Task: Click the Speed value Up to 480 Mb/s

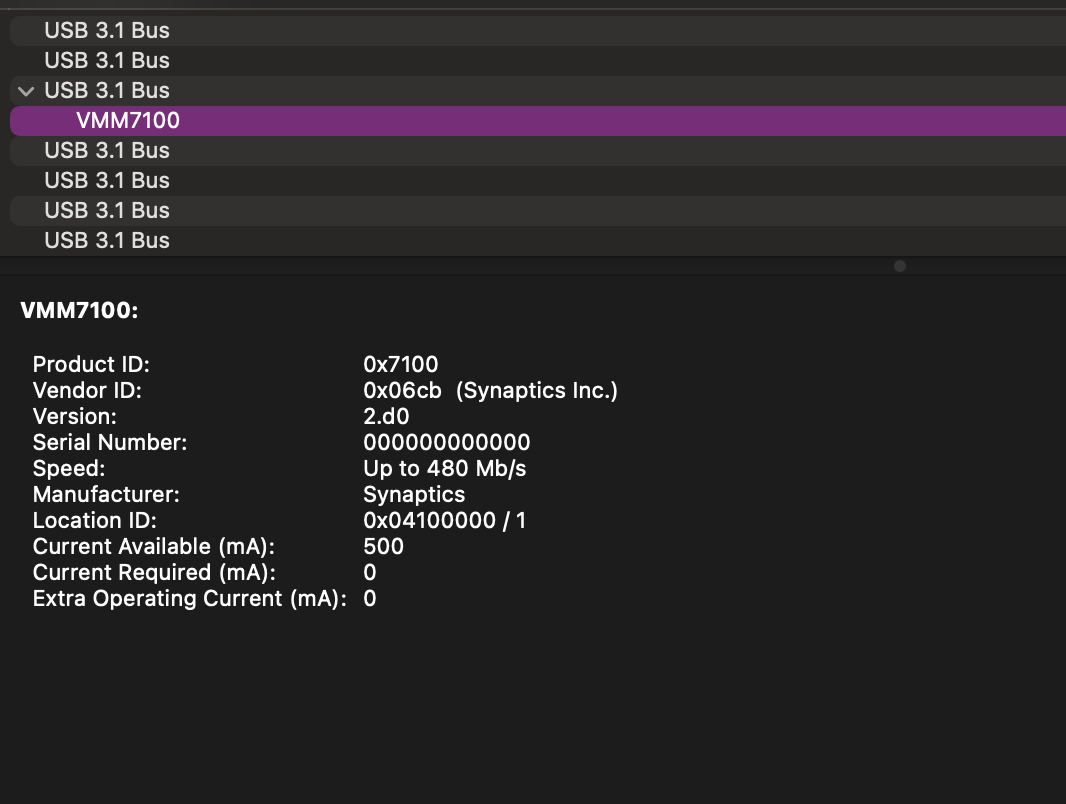Action: [445, 469]
